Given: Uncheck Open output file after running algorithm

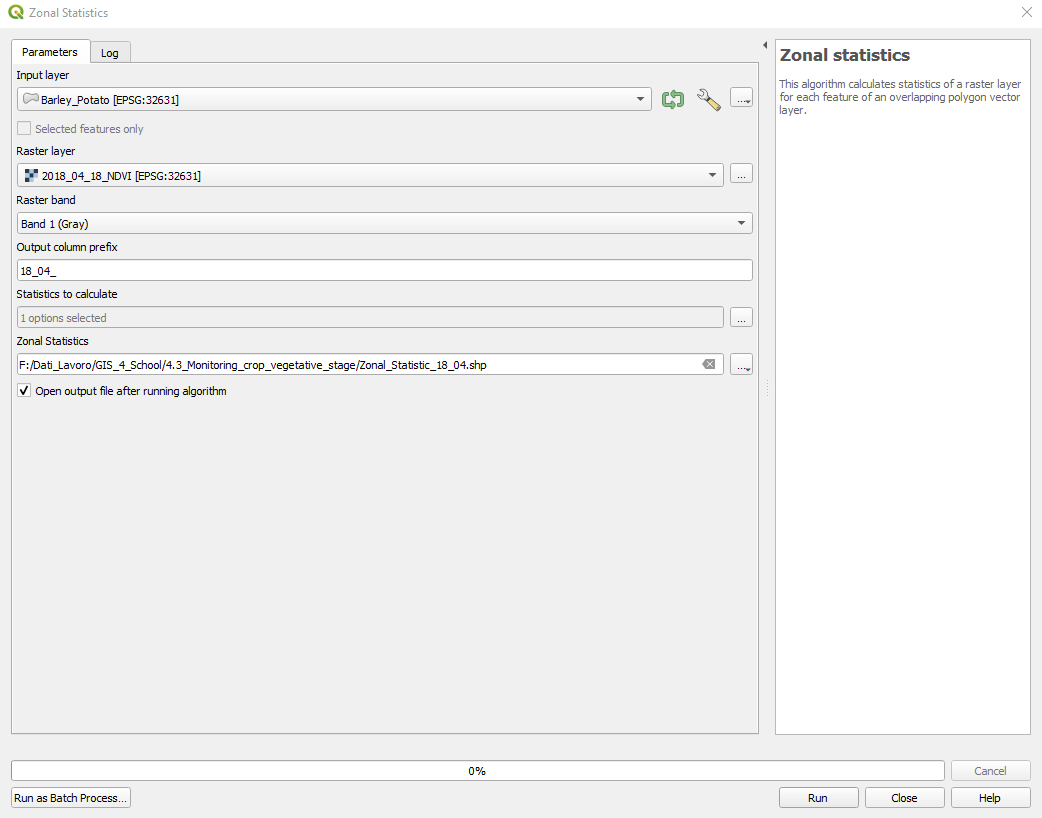Looking at the screenshot, I should (x=24, y=391).
